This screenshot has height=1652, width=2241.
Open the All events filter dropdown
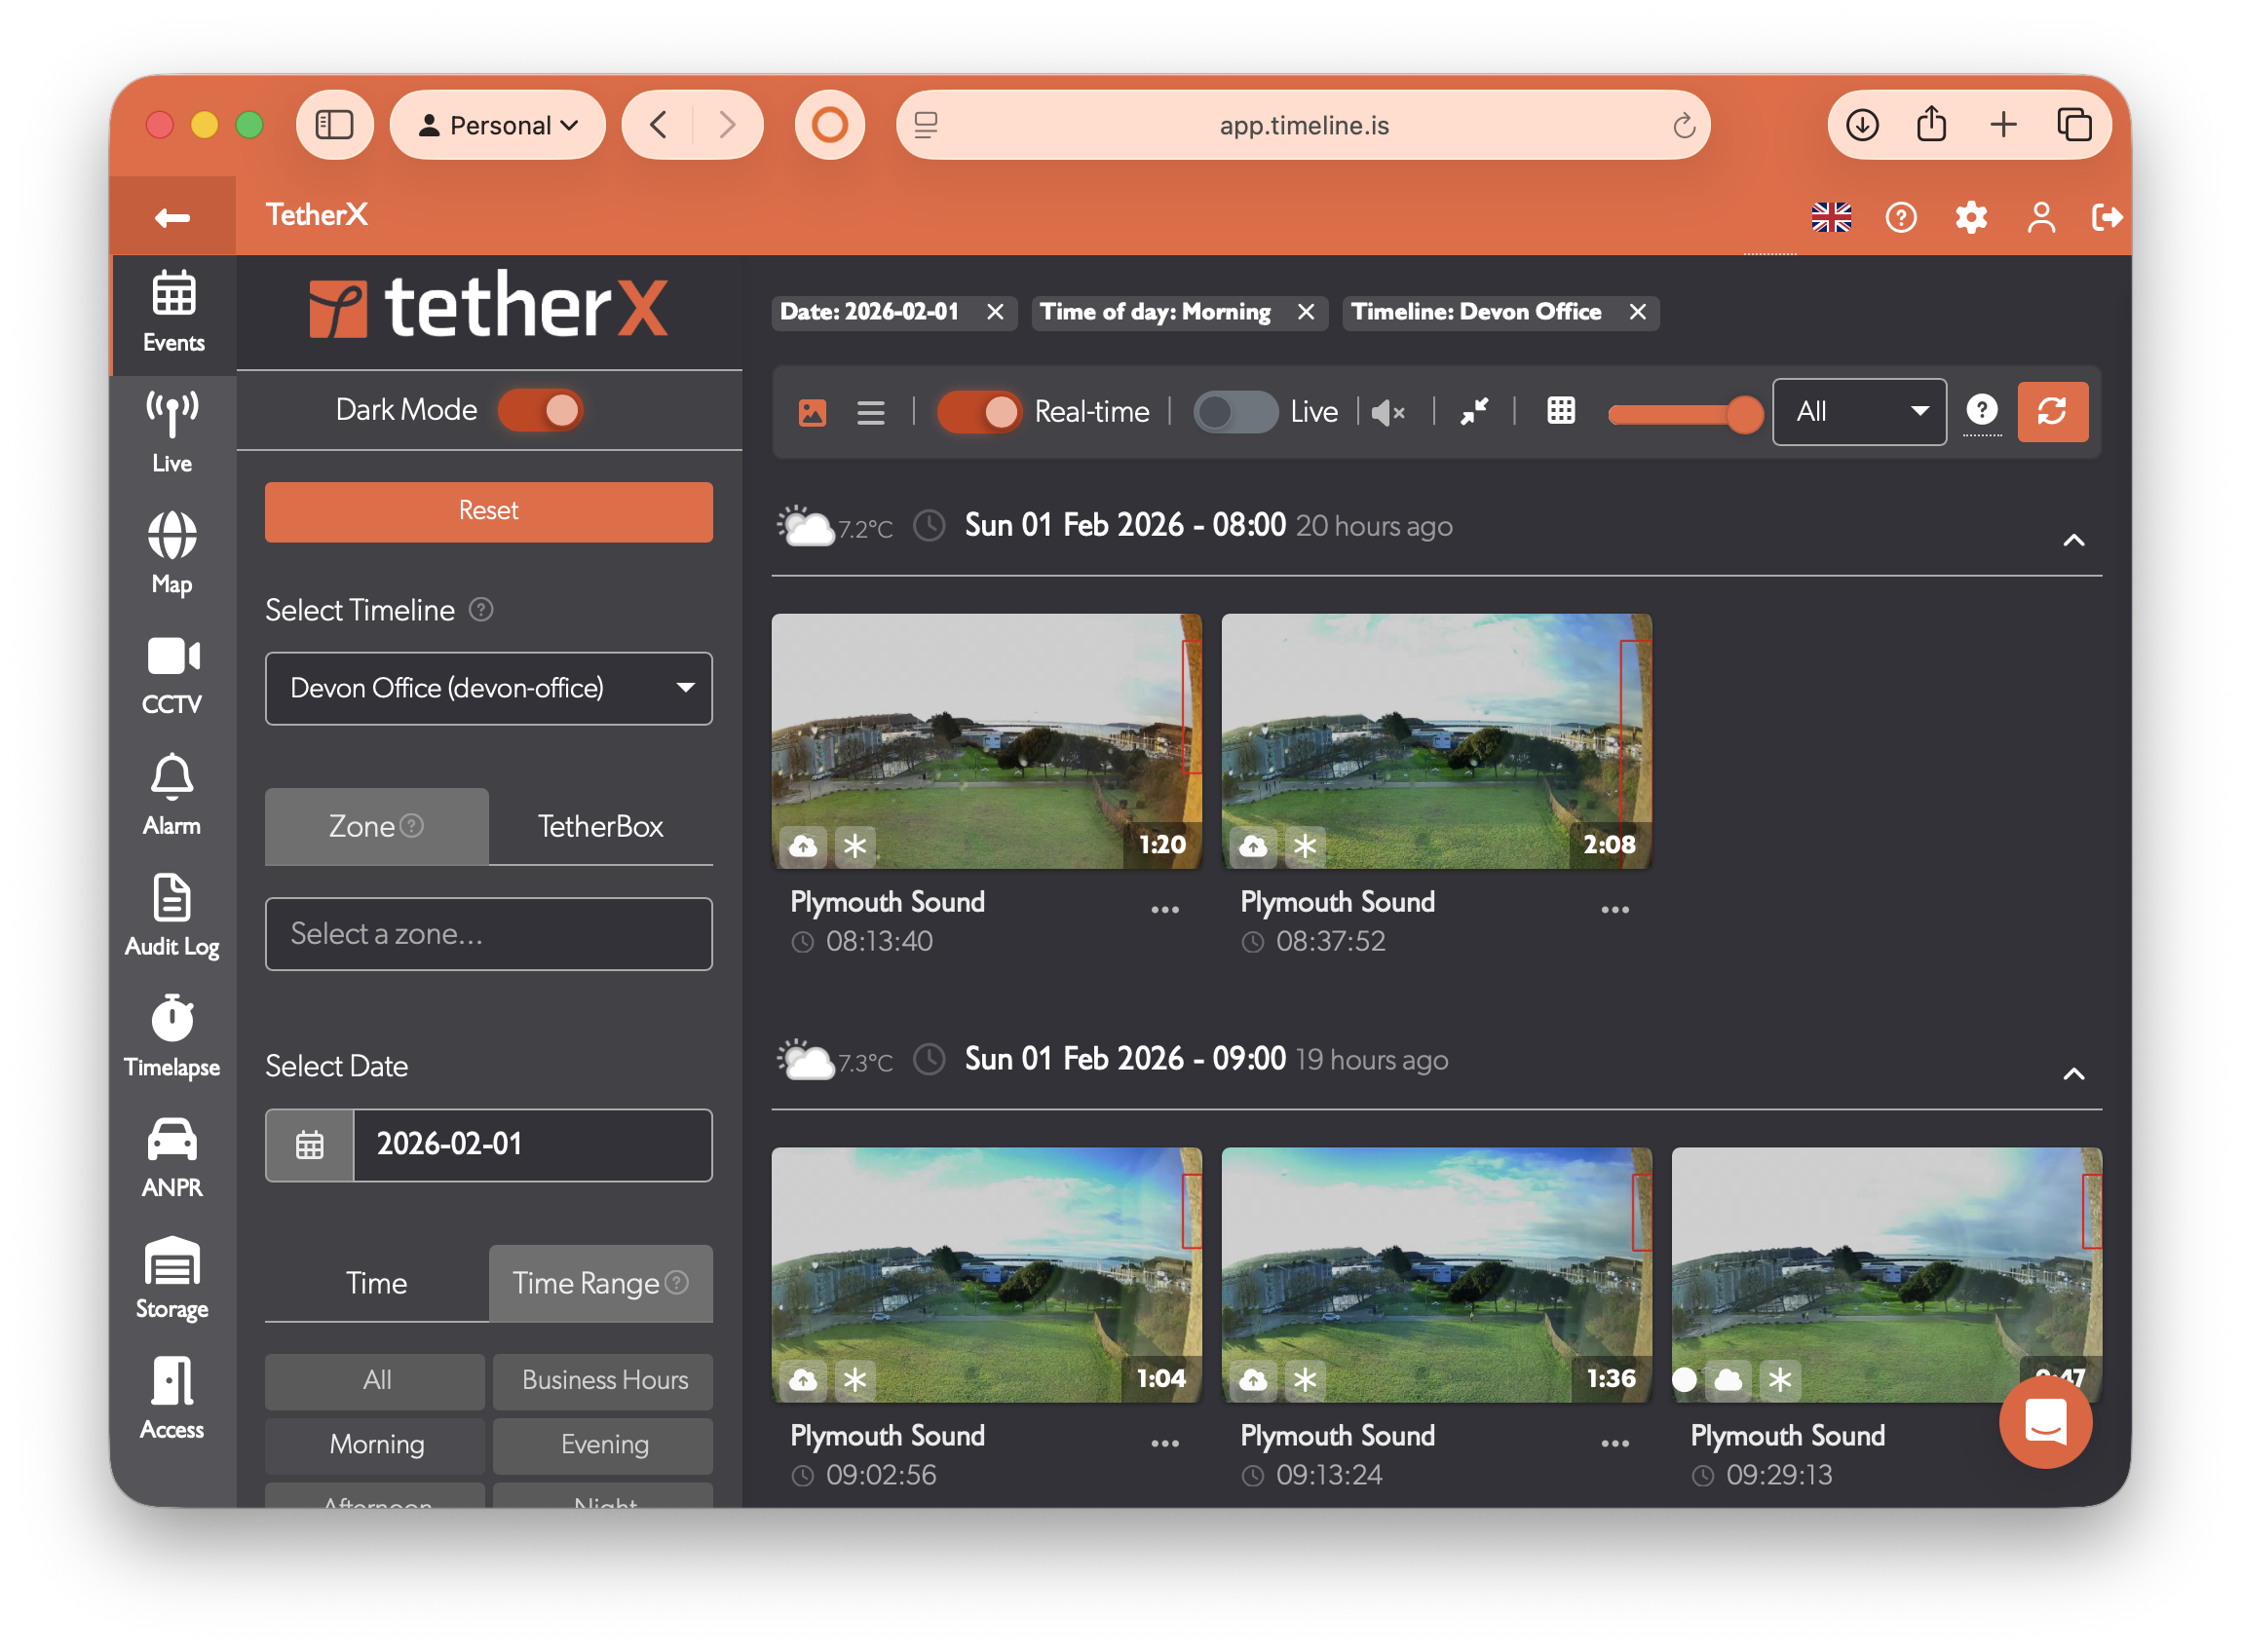[x=1858, y=412]
